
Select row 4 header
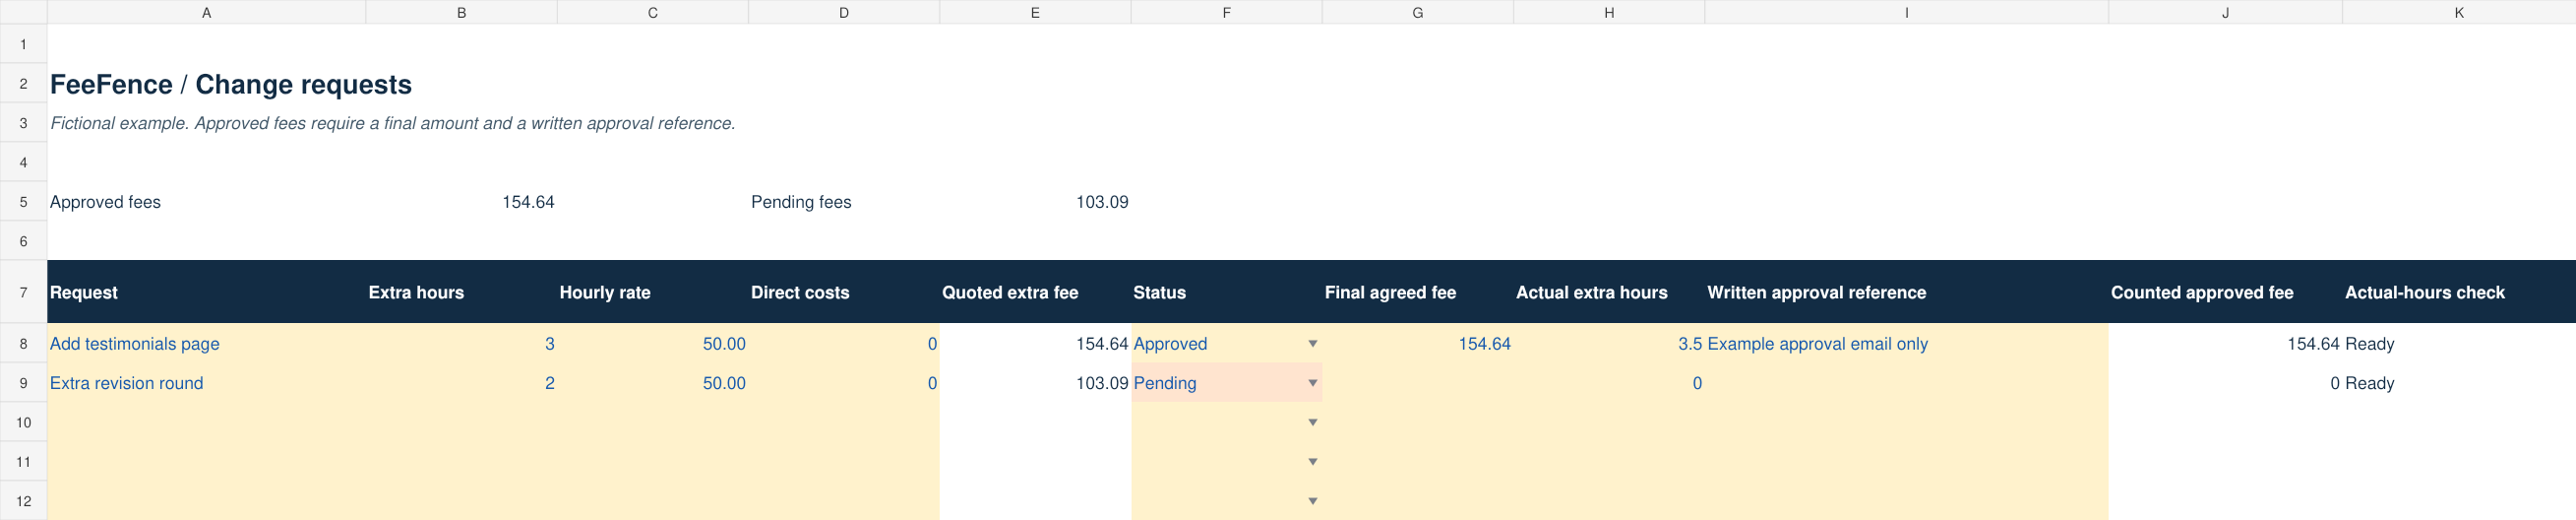tap(24, 162)
